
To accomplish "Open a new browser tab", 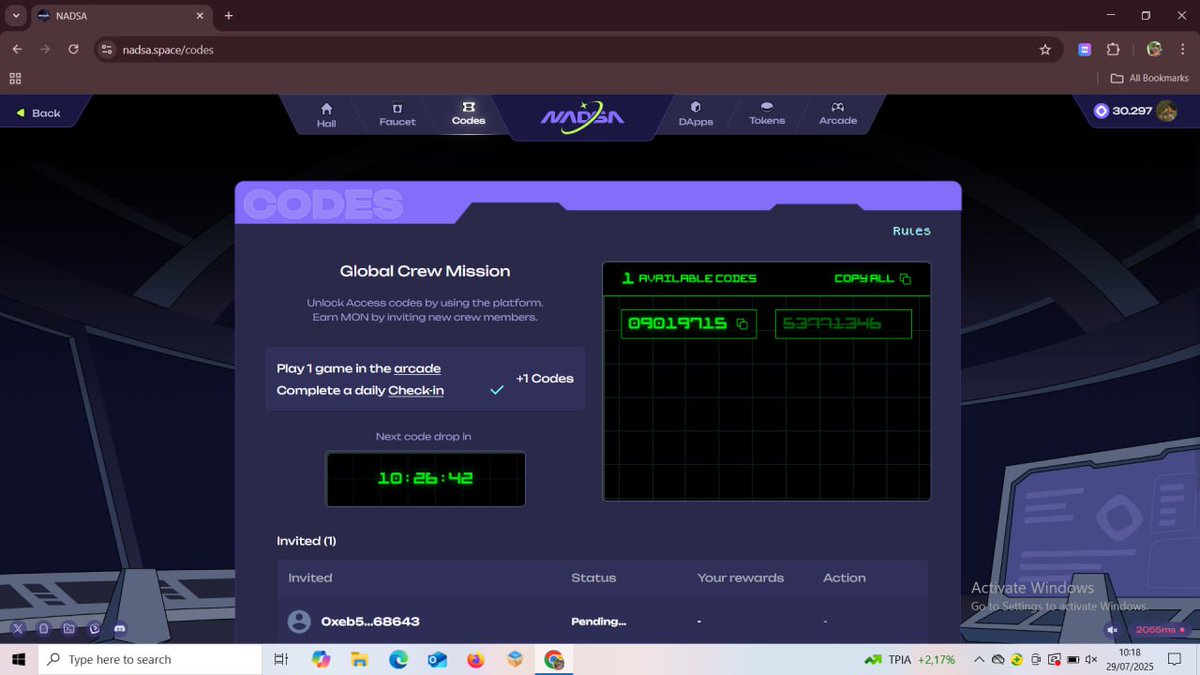I will pyautogui.click(x=229, y=16).
